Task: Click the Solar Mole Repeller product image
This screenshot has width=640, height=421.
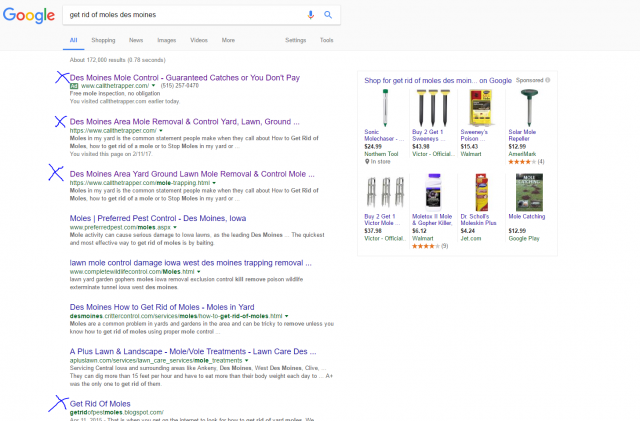Action: click(x=529, y=108)
